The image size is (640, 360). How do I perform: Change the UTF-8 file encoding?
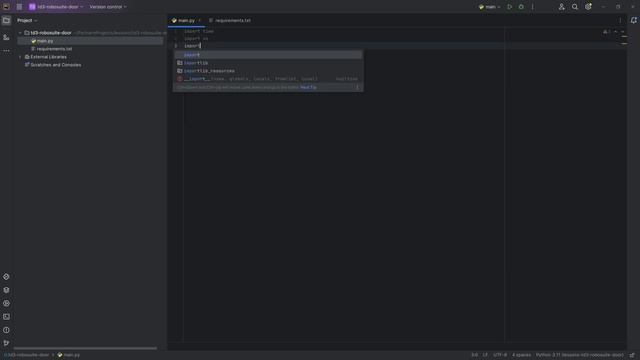pos(500,355)
